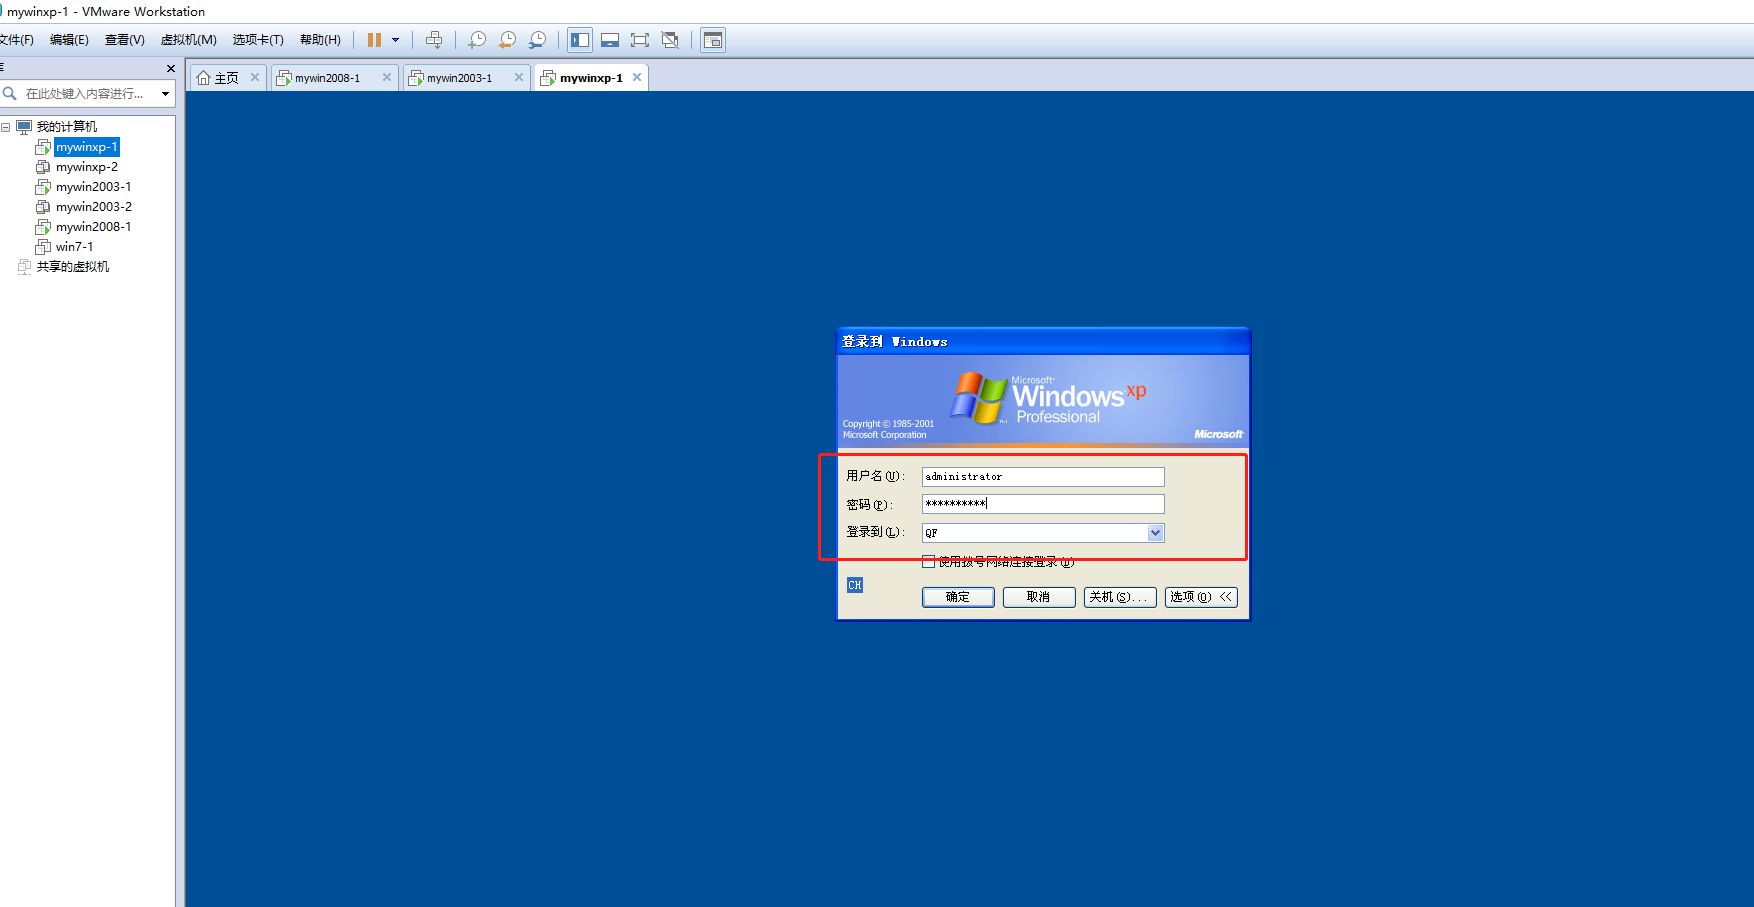The image size is (1754, 907).
Task: Collapse options with 选项(O) << button
Action: 1201,597
